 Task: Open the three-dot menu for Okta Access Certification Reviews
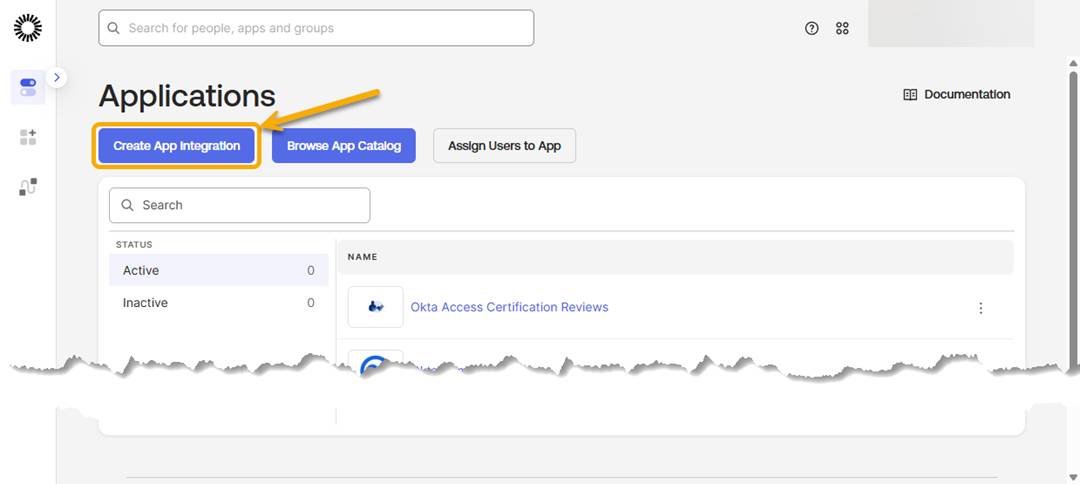click(981, 308)
